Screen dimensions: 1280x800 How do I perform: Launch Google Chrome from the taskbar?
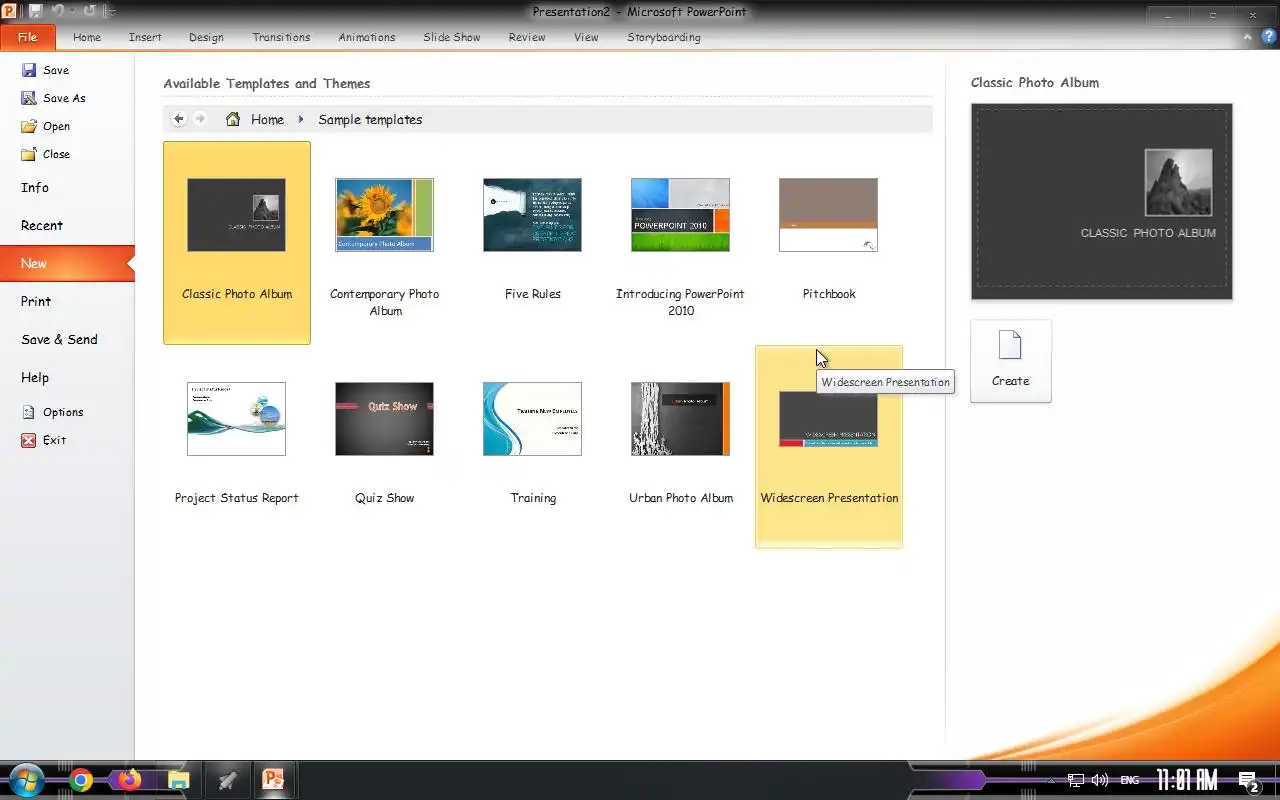[x=82, y=780]
